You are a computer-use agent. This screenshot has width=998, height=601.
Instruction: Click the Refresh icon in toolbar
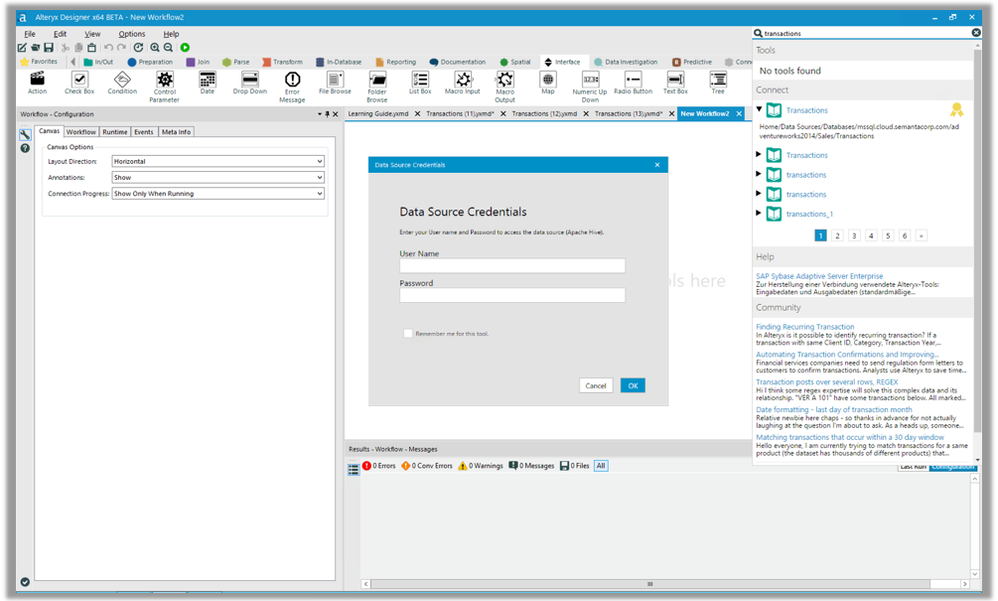(x=138, y=47)
